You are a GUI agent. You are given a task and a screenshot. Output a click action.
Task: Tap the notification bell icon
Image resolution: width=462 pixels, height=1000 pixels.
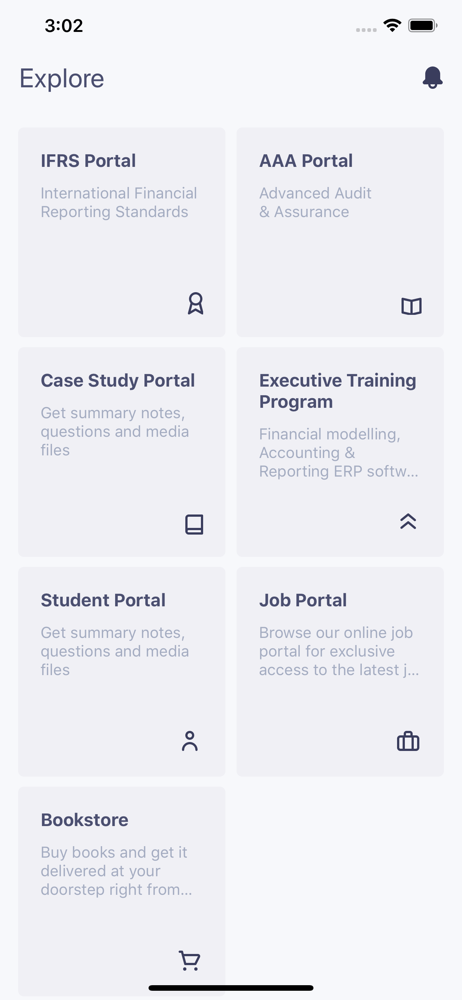(433, 78)
